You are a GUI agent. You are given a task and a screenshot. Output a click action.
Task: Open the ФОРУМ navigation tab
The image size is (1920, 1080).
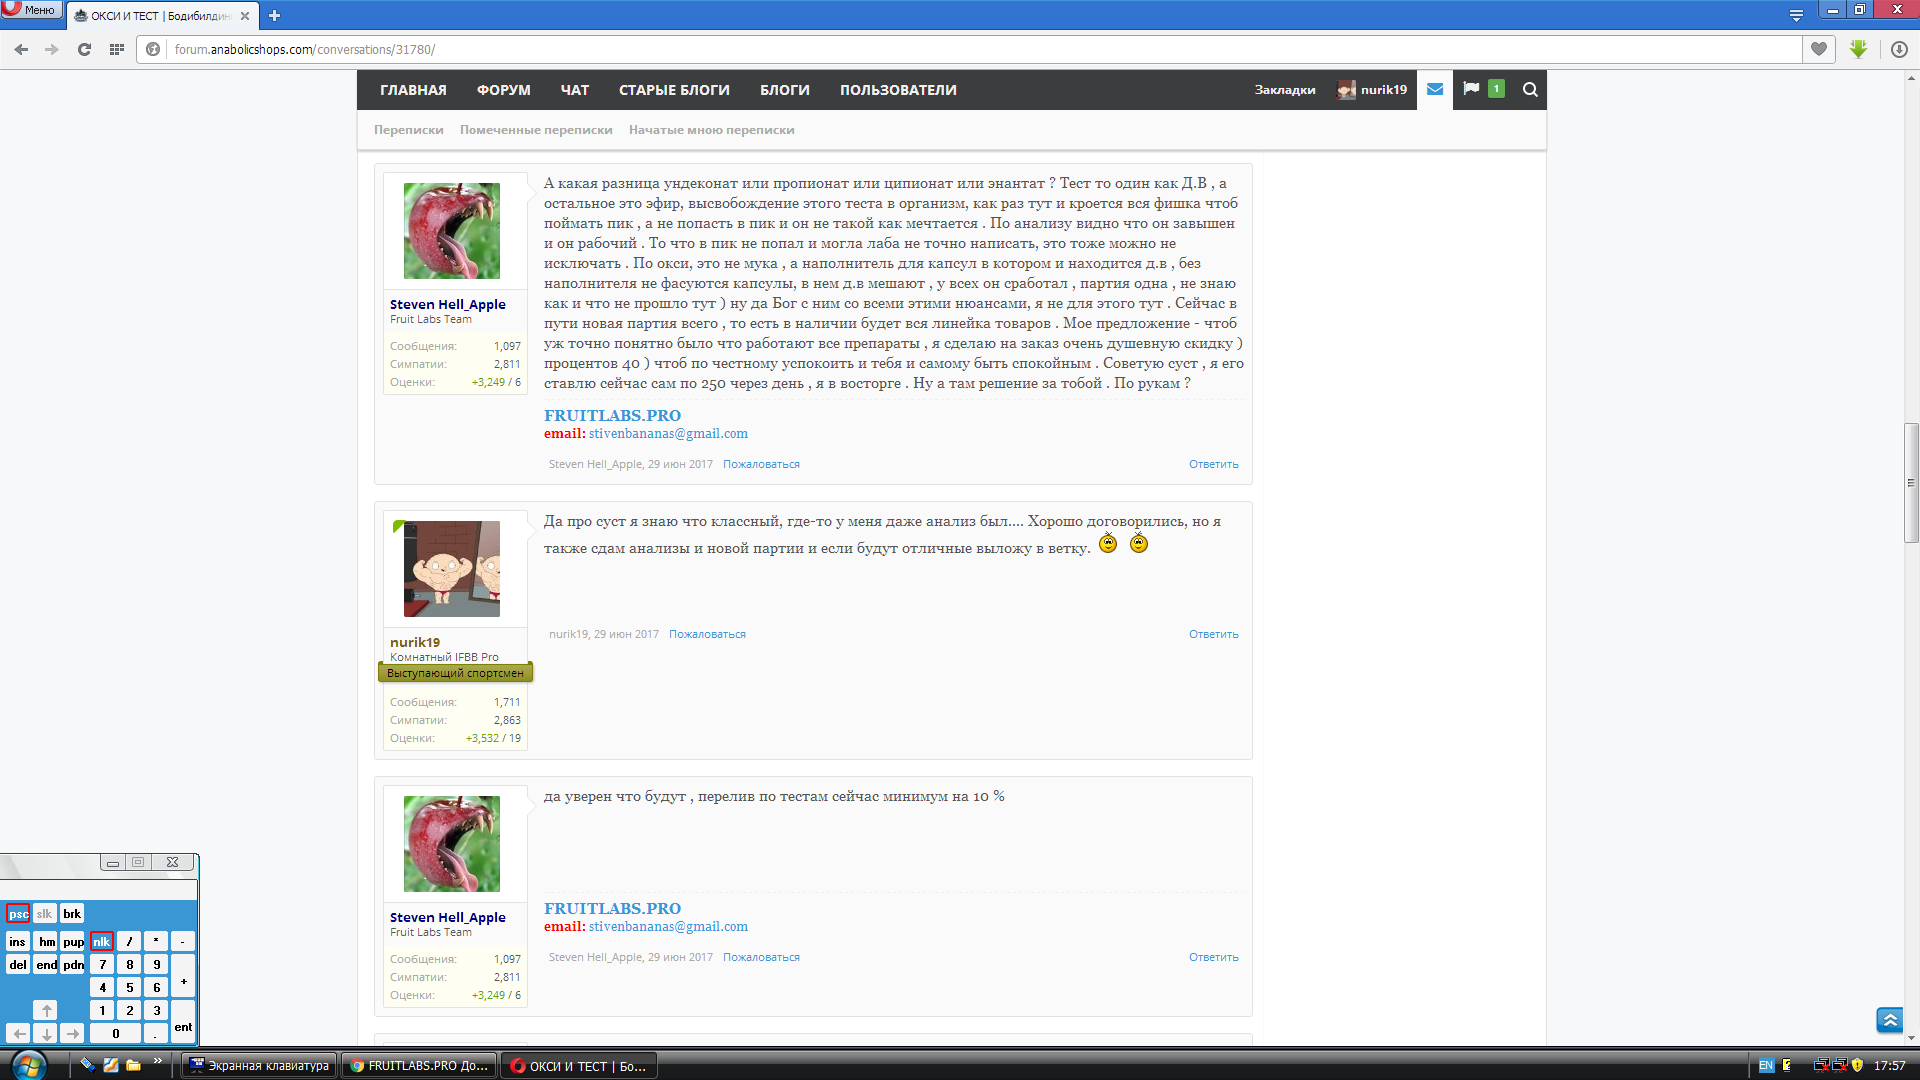pos(503,89)
